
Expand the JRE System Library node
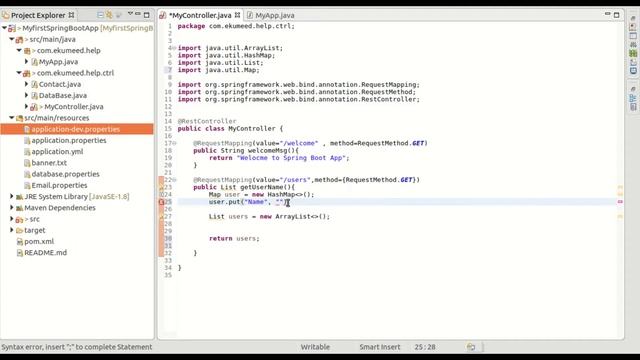pos(12,196)
